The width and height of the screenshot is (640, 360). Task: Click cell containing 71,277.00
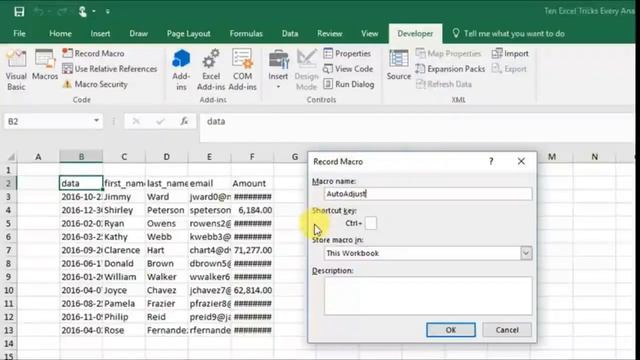(252, 250)
